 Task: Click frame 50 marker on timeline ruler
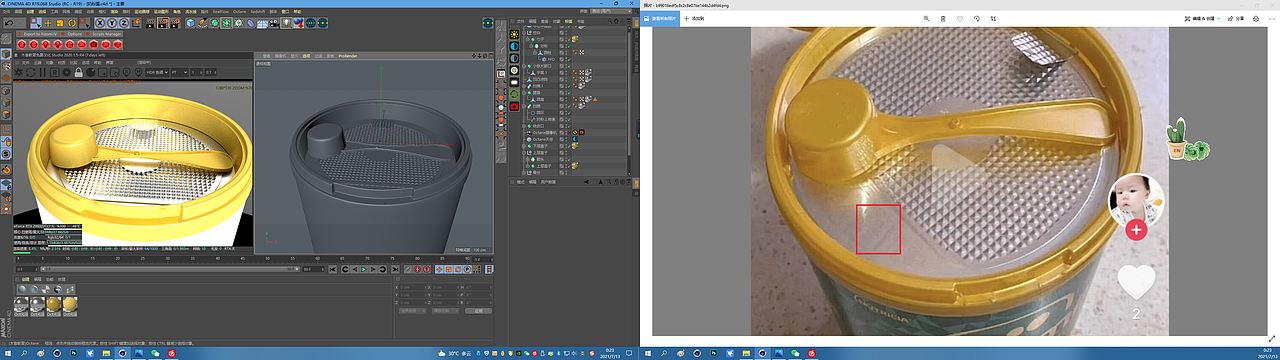tap(267, 258)
